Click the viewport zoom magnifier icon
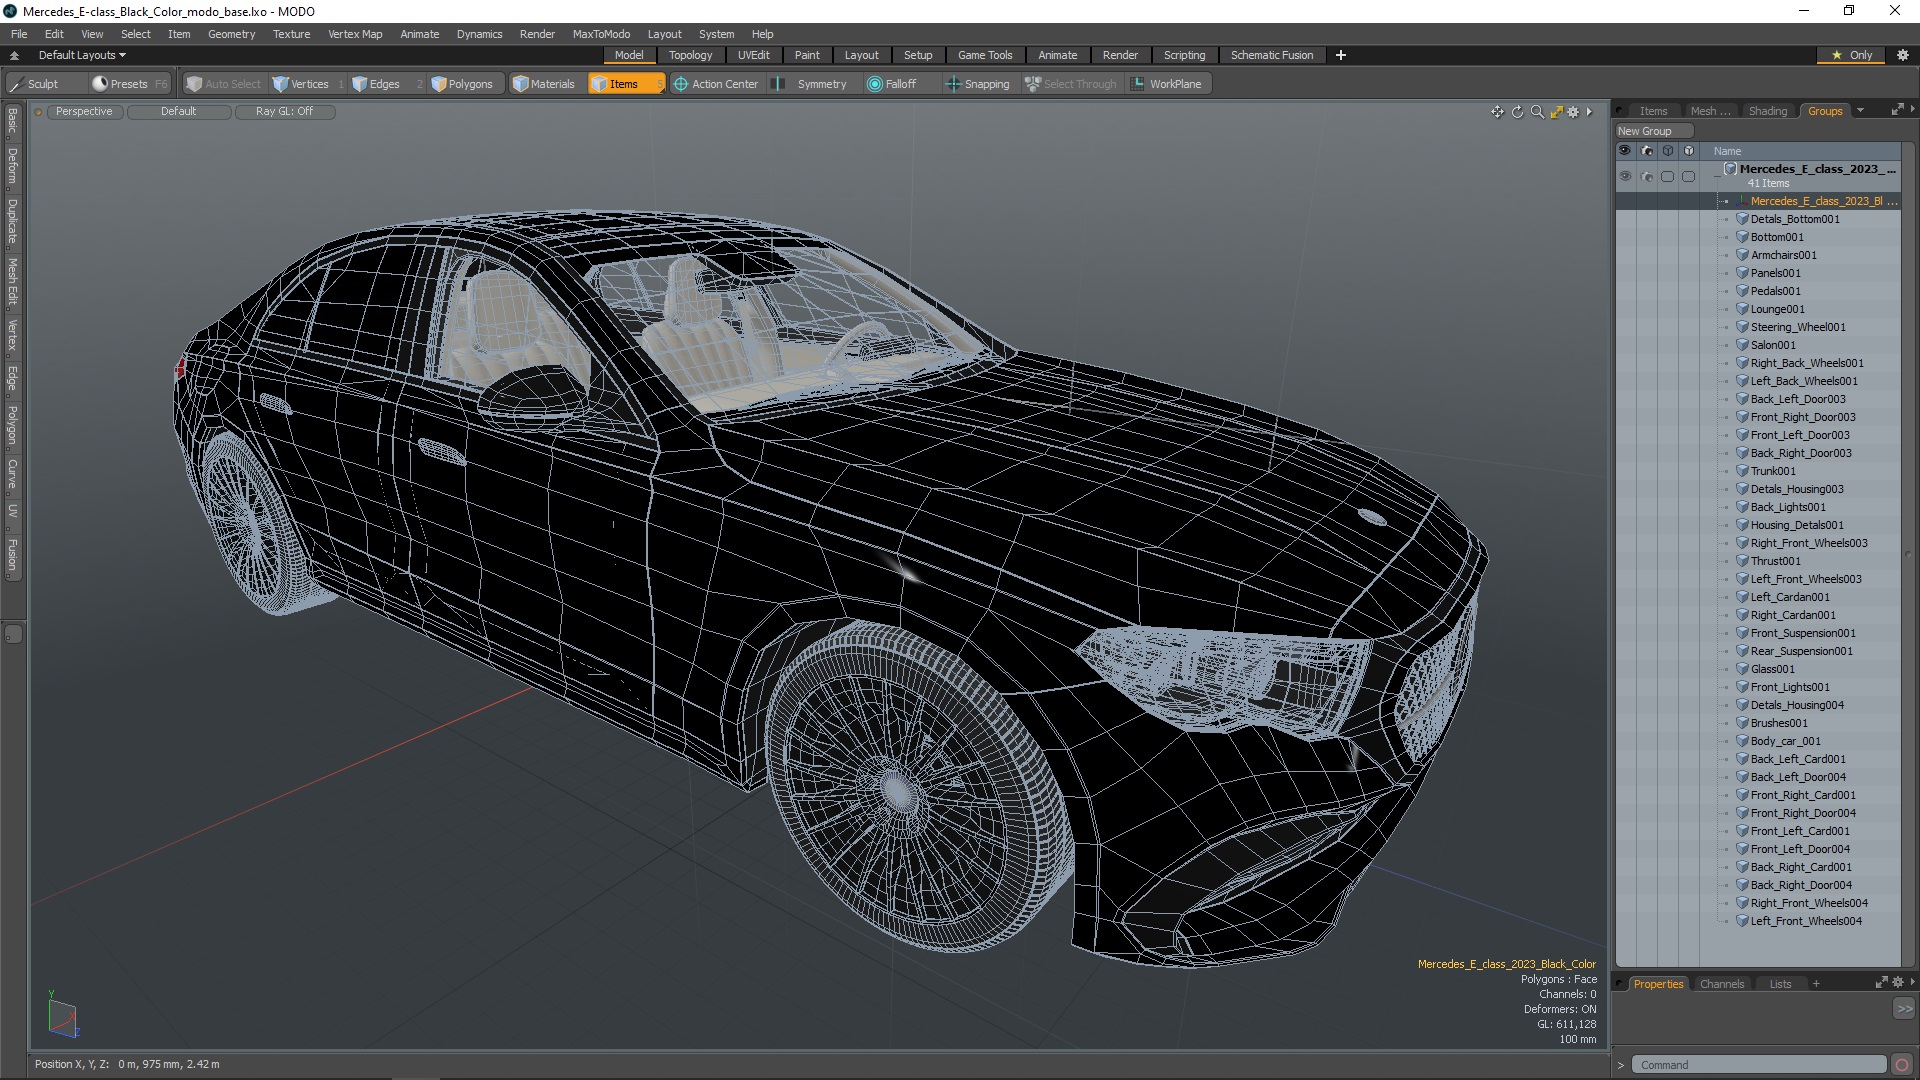 [x=1537, y=112]
